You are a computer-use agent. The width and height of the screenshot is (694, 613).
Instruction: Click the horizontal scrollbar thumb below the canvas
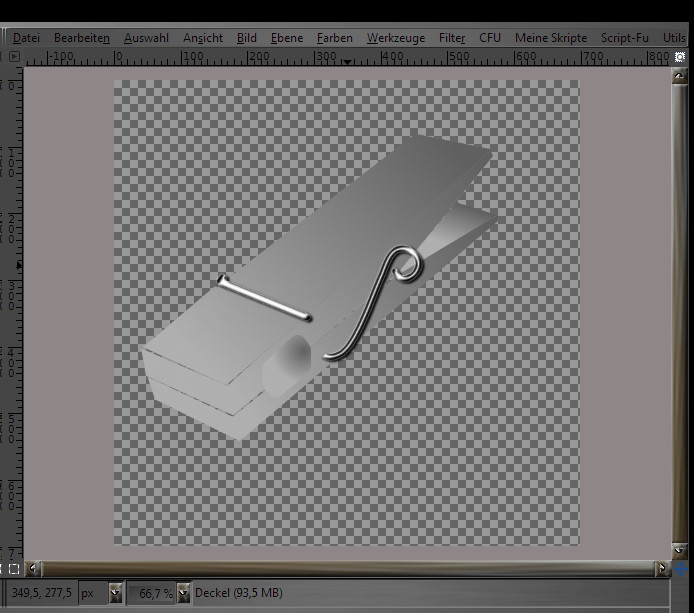348,568
